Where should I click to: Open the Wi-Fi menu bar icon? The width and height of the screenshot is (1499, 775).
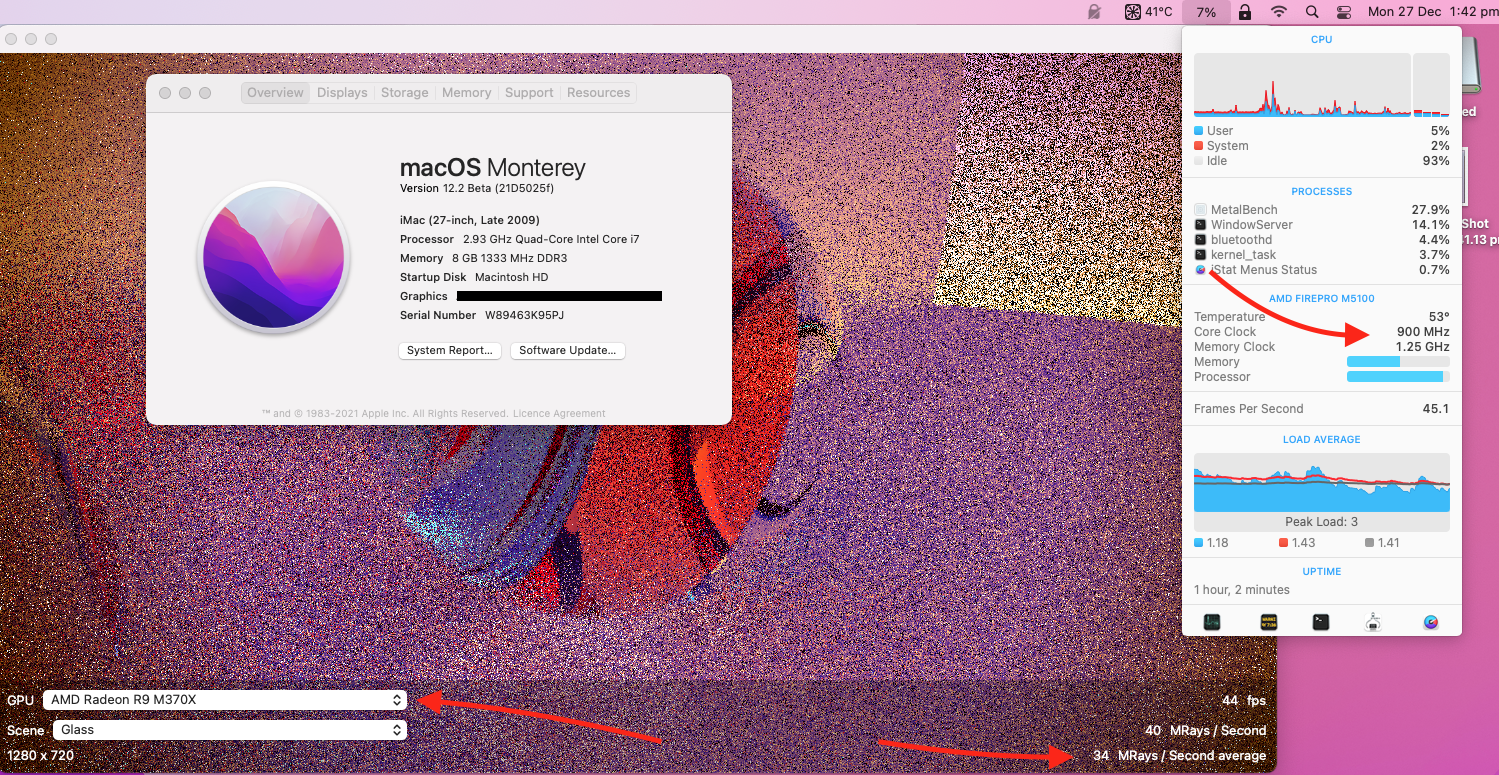pos(1279,12)
